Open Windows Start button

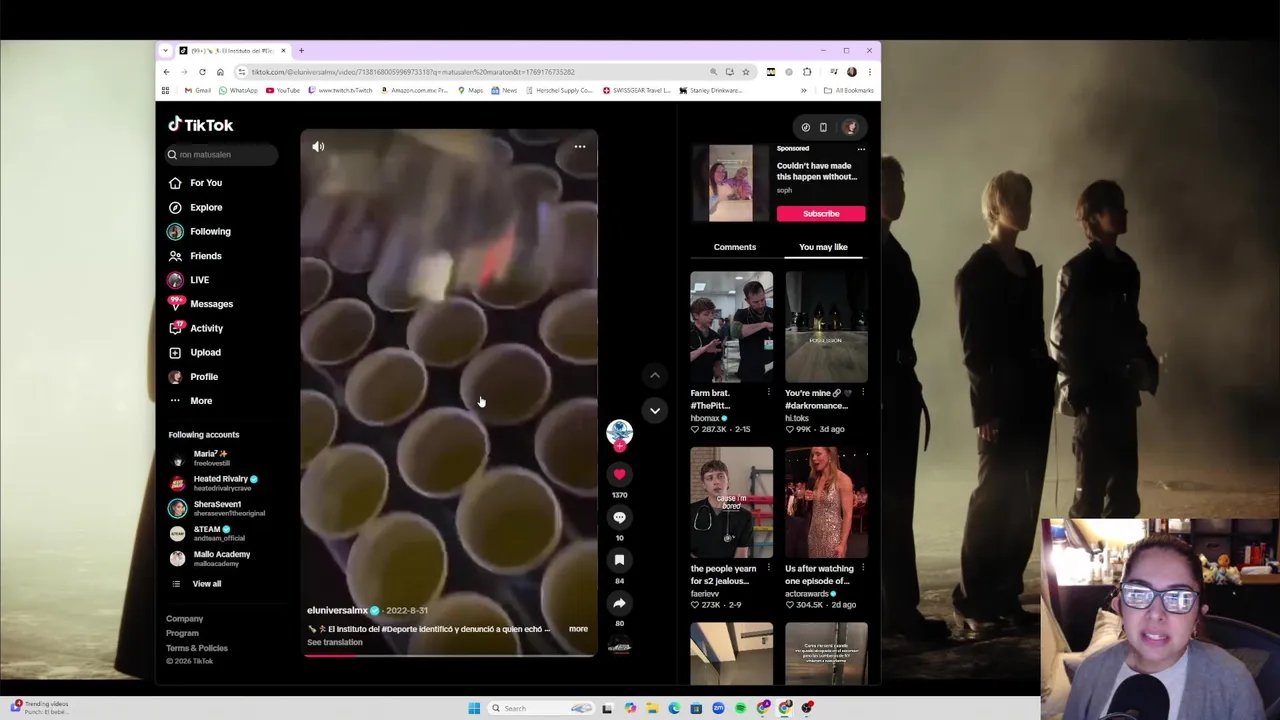tap(474, 708)
